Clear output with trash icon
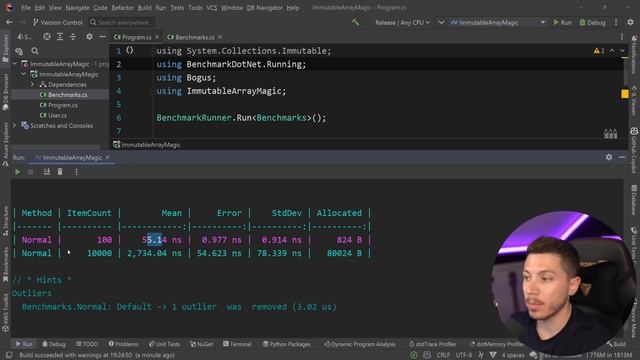Screen dimensions: 640x360 pos(60,172)
